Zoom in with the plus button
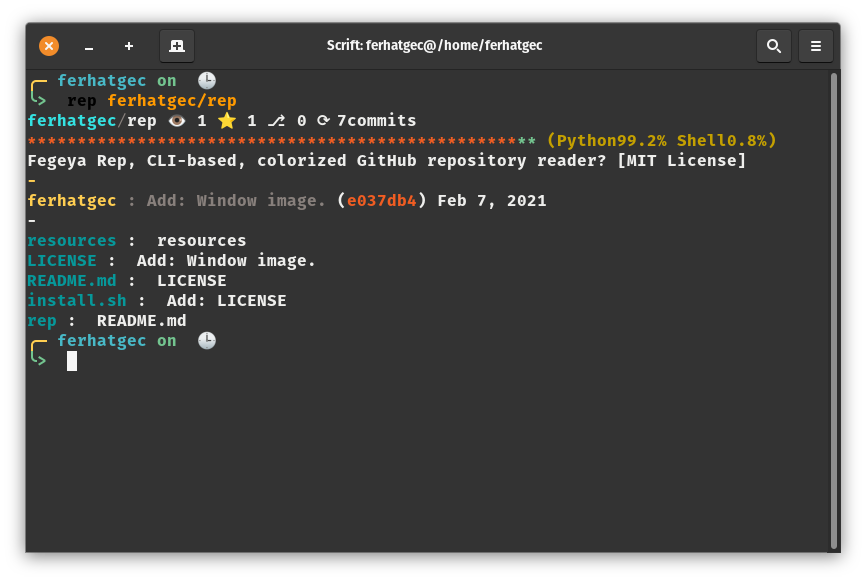This screenshot has width=866, height=581. pos(129,46)
